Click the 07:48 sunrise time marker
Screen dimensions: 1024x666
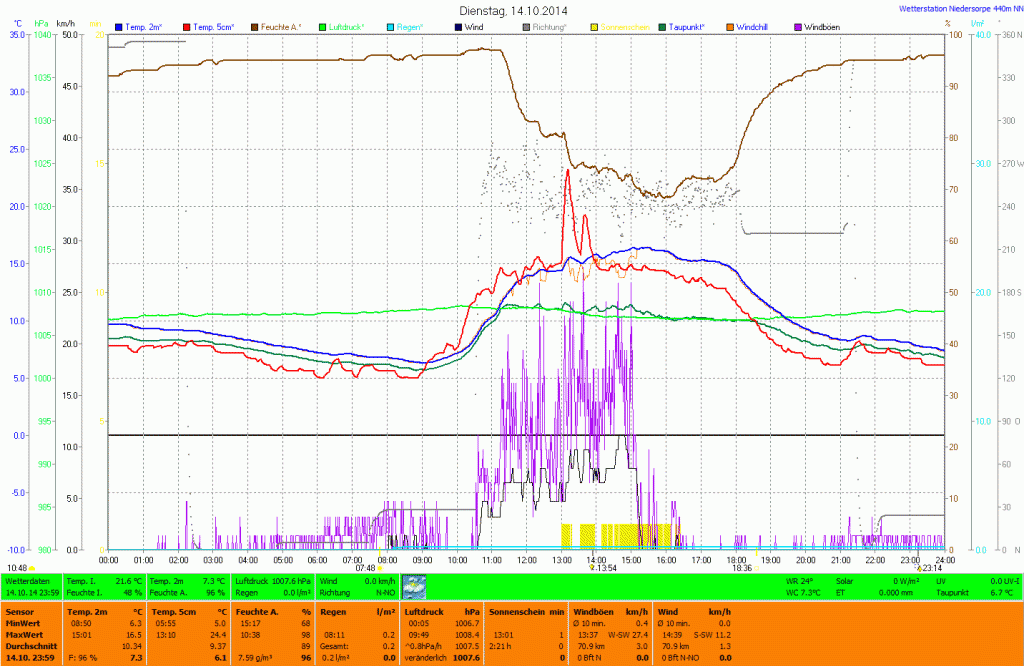(x=364, y=568)
